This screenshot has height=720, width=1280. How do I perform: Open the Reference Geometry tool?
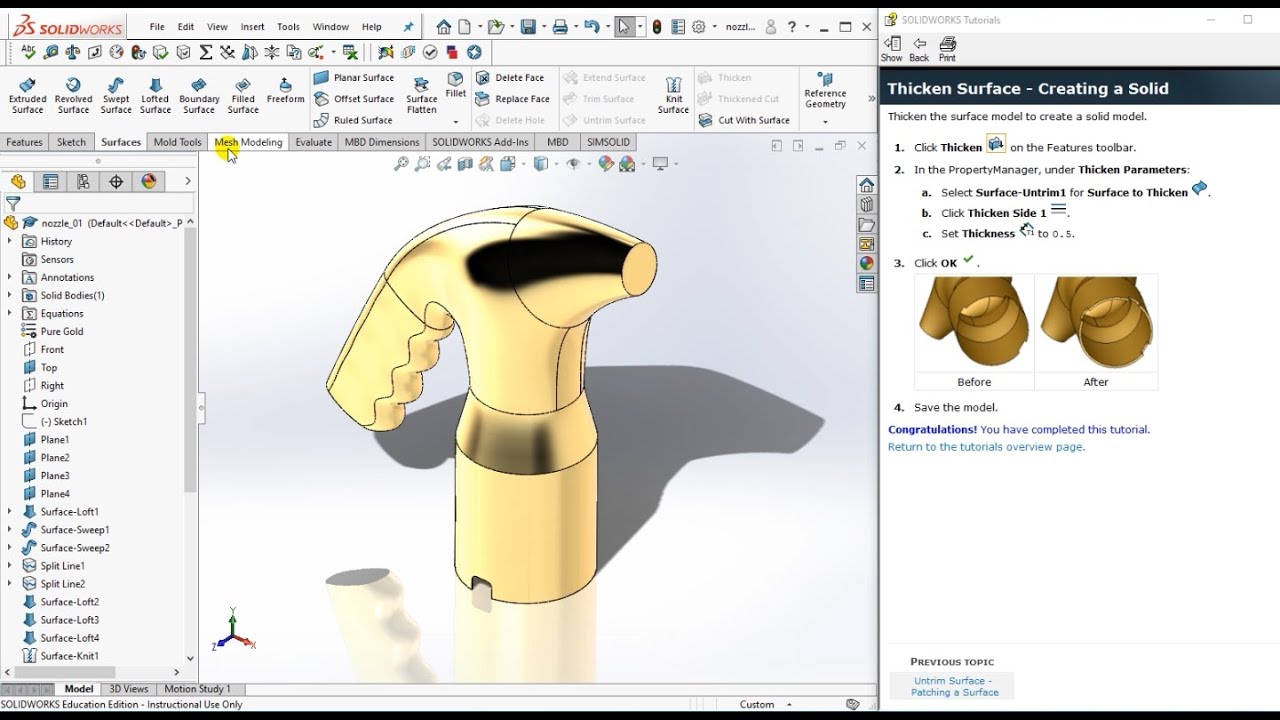(825, 91)
